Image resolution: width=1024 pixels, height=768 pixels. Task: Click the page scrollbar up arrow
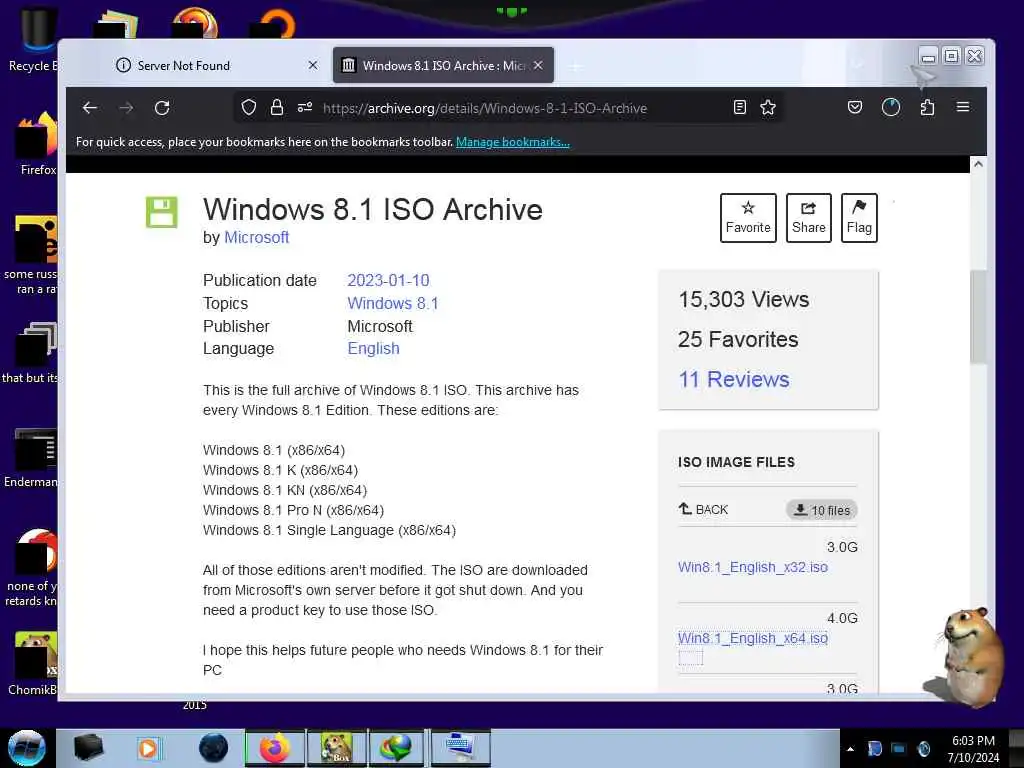pyautogui.click(x=978, y=164)
